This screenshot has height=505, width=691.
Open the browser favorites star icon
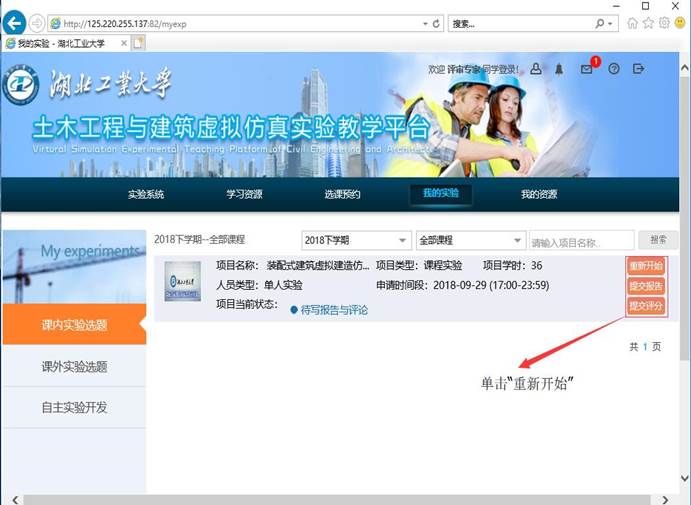(648, 22)
